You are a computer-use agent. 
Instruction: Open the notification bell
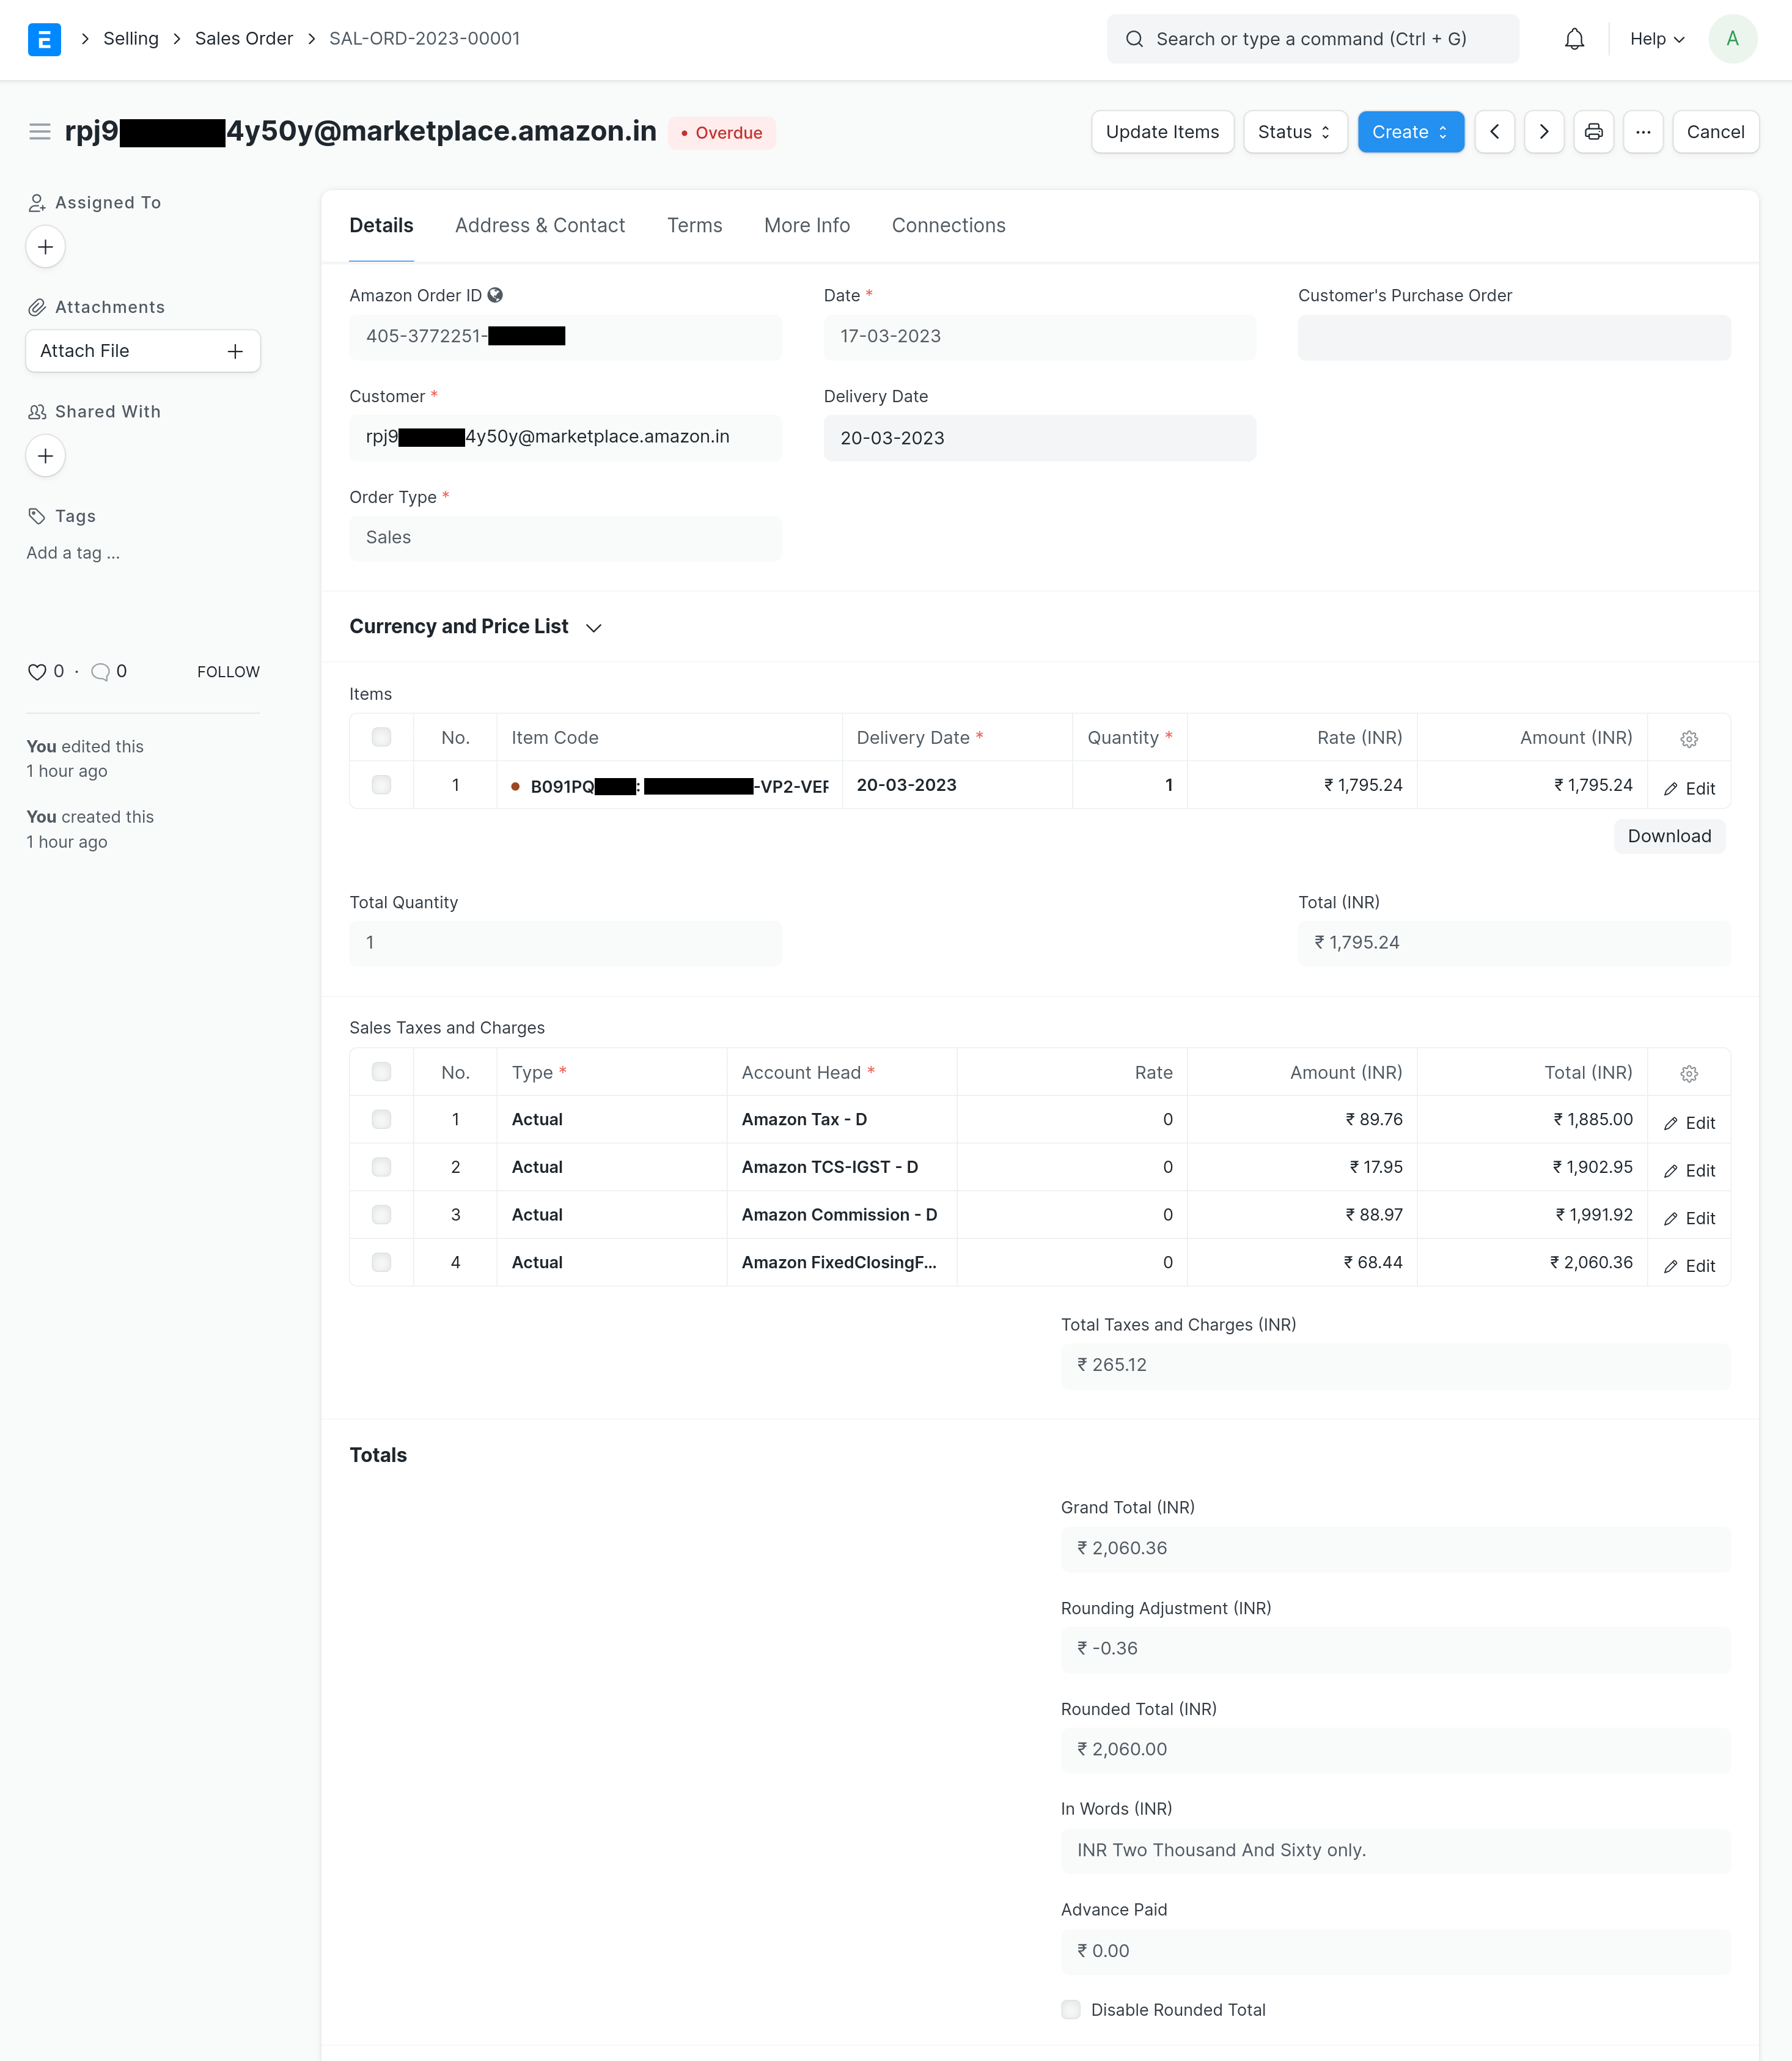pos(1573,39)
